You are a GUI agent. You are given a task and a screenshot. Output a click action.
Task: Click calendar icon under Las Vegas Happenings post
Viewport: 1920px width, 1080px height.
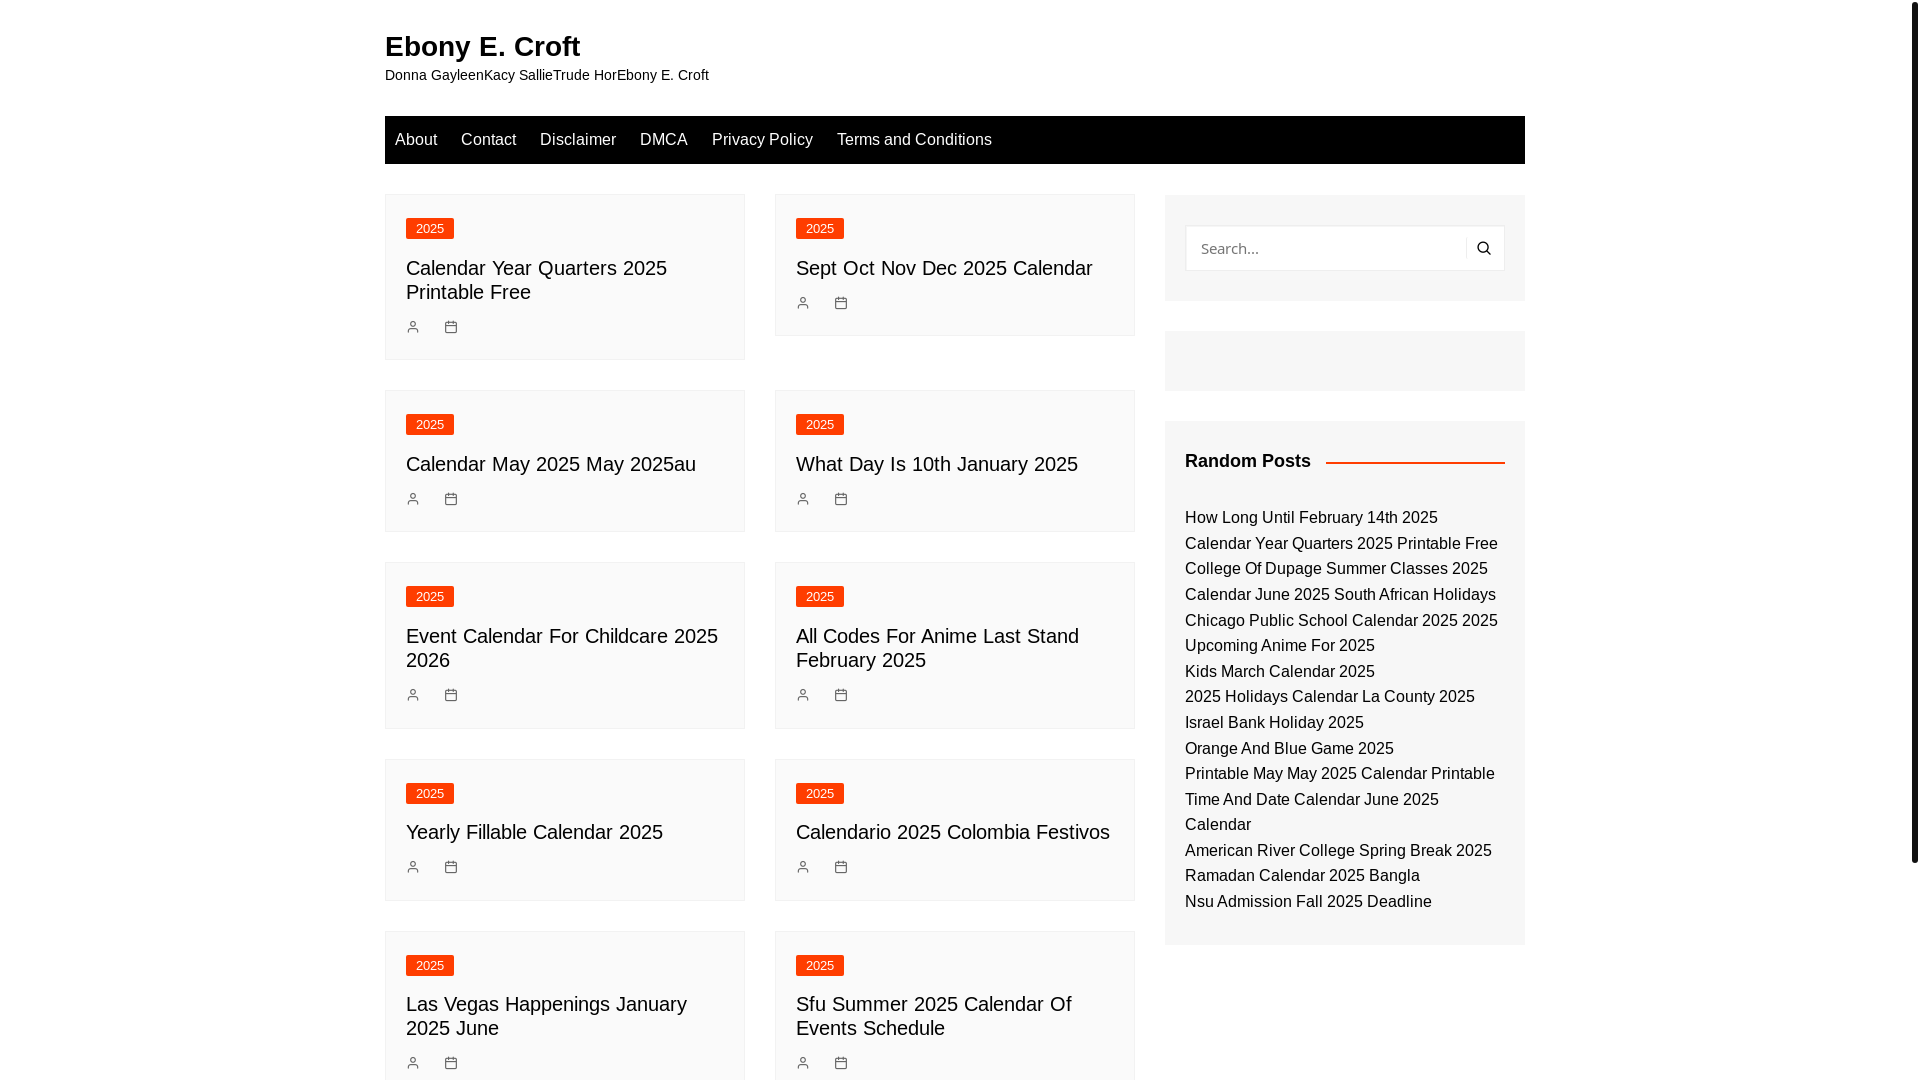tap(451, 1063)
